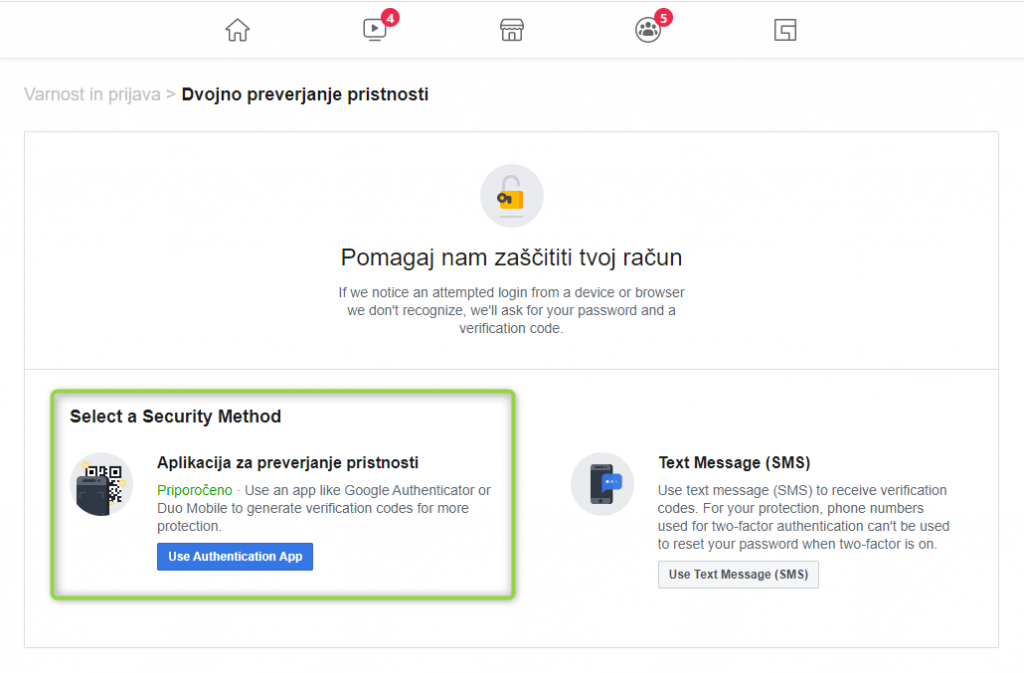Click Dvojno preverjanje pristnosti breadcrumb title
This screenshot has height=673, width=1024.
pyautogui.click(x=305, y=95)
